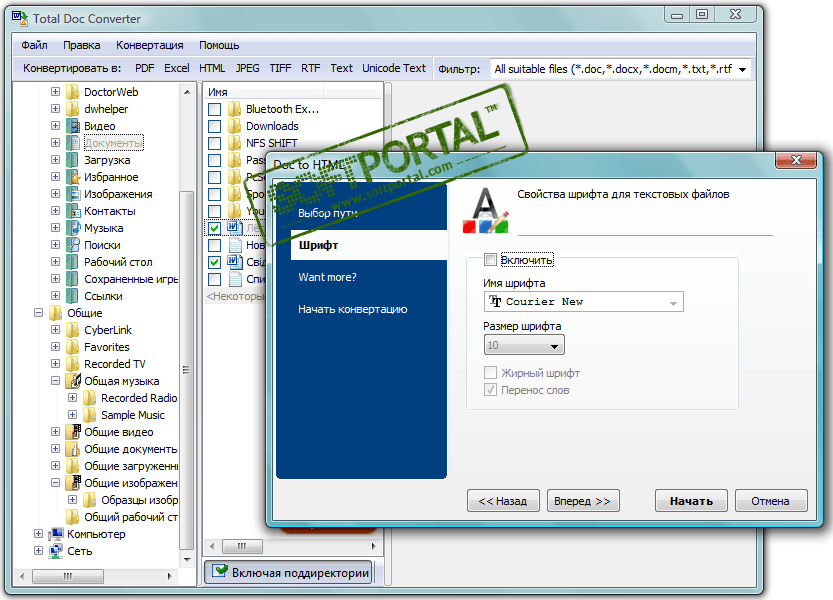This screenshot has width=833, height=600.
Task: Click the Ссылки folder icon
Action: pyautogui.click(x=72, y=296)
